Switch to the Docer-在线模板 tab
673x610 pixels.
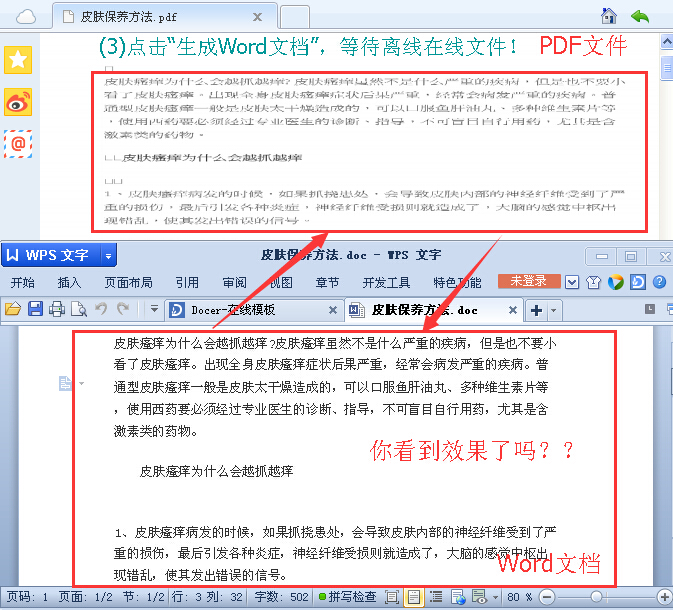[x=255, y=310]
